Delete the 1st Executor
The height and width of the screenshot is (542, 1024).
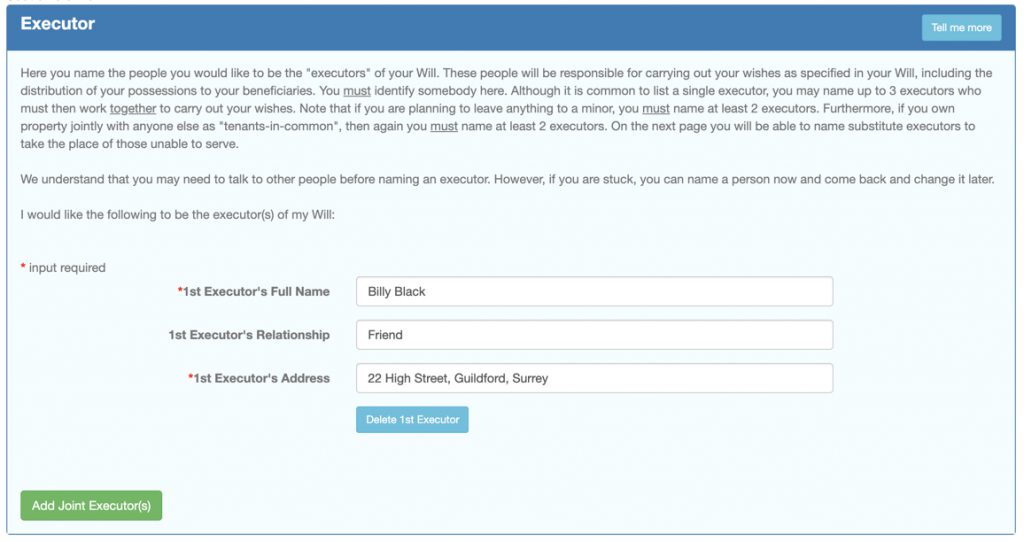(x=412, y=420)
